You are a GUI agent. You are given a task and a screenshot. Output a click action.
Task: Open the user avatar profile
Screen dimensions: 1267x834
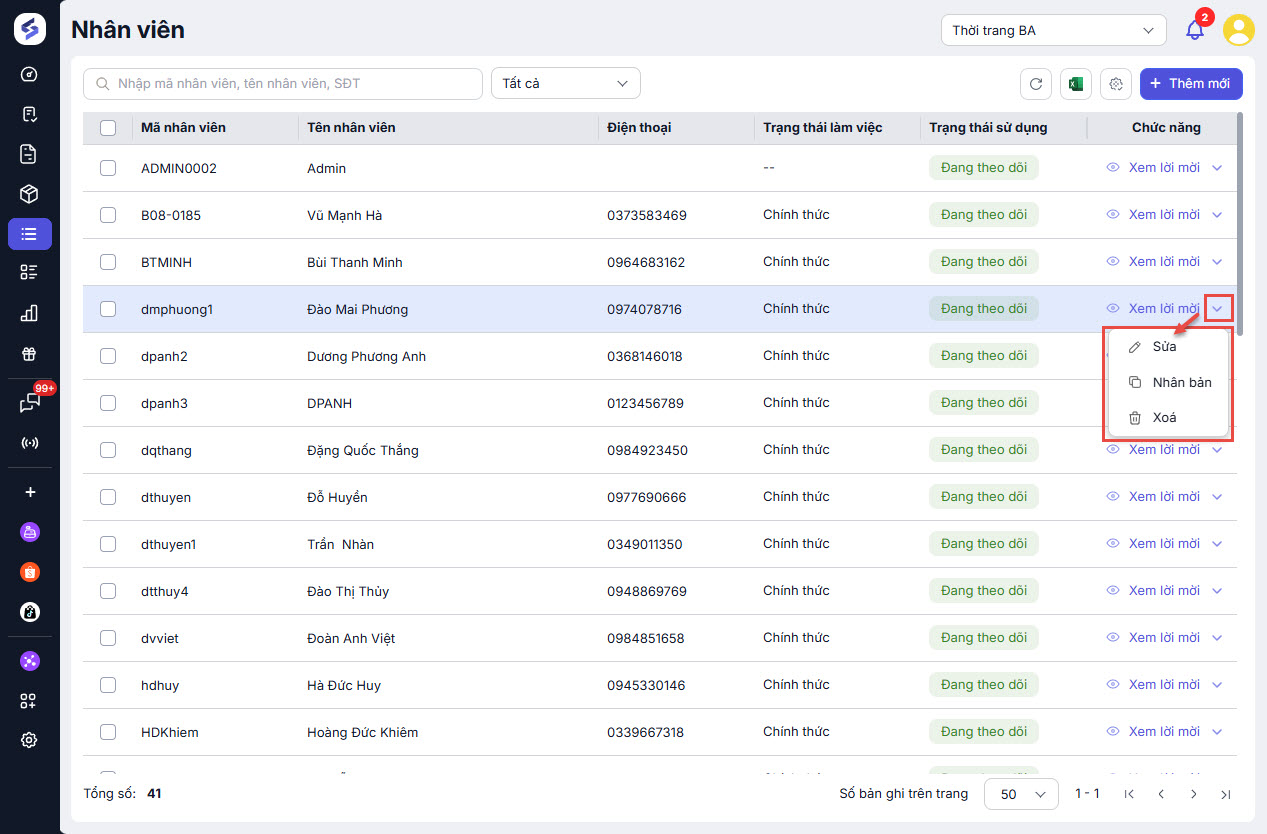coord(1239,30)
